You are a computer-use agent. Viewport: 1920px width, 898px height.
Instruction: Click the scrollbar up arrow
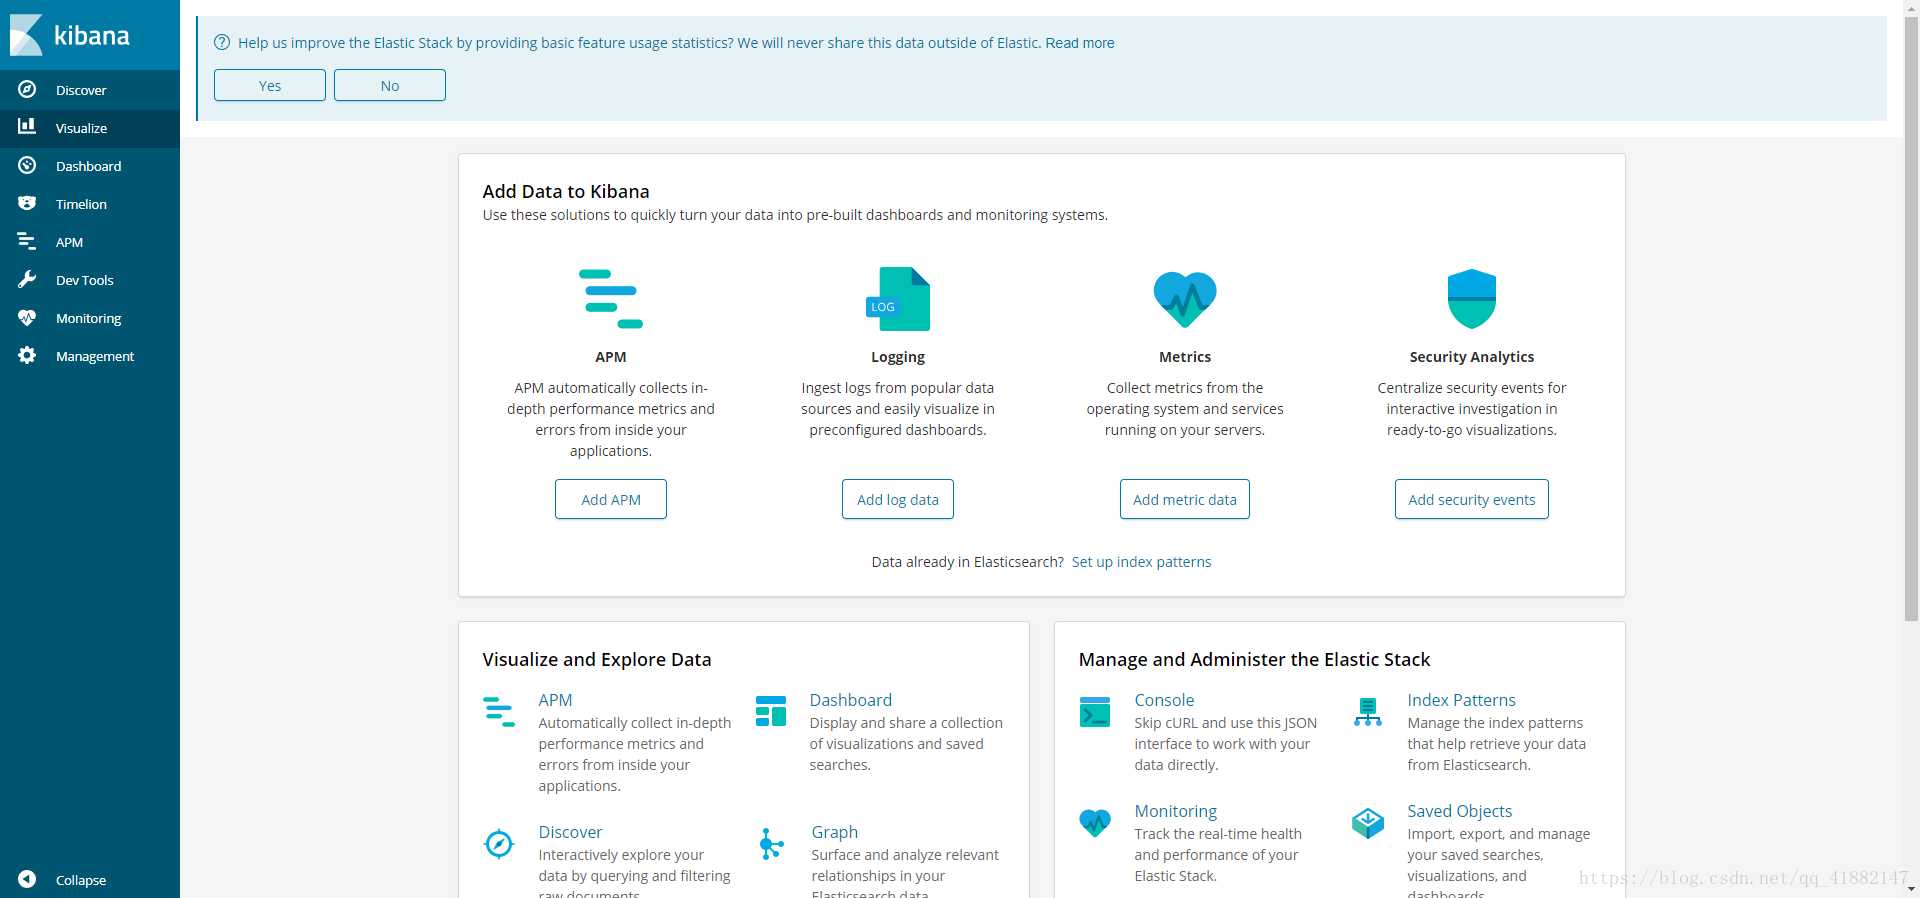click(1911, 7)
